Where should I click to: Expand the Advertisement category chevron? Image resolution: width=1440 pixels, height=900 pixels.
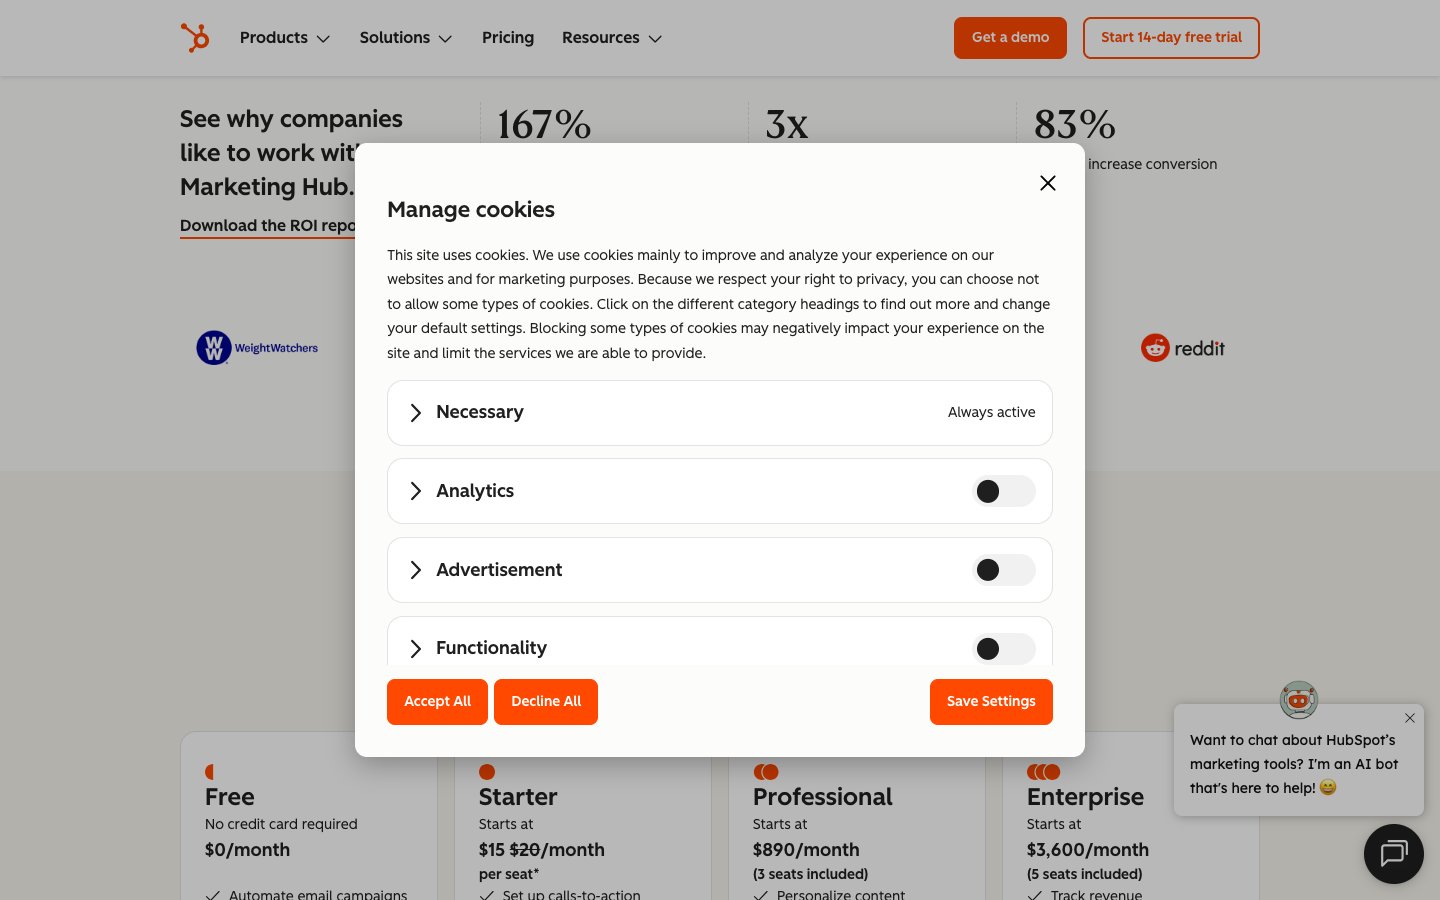click(416, 570)
